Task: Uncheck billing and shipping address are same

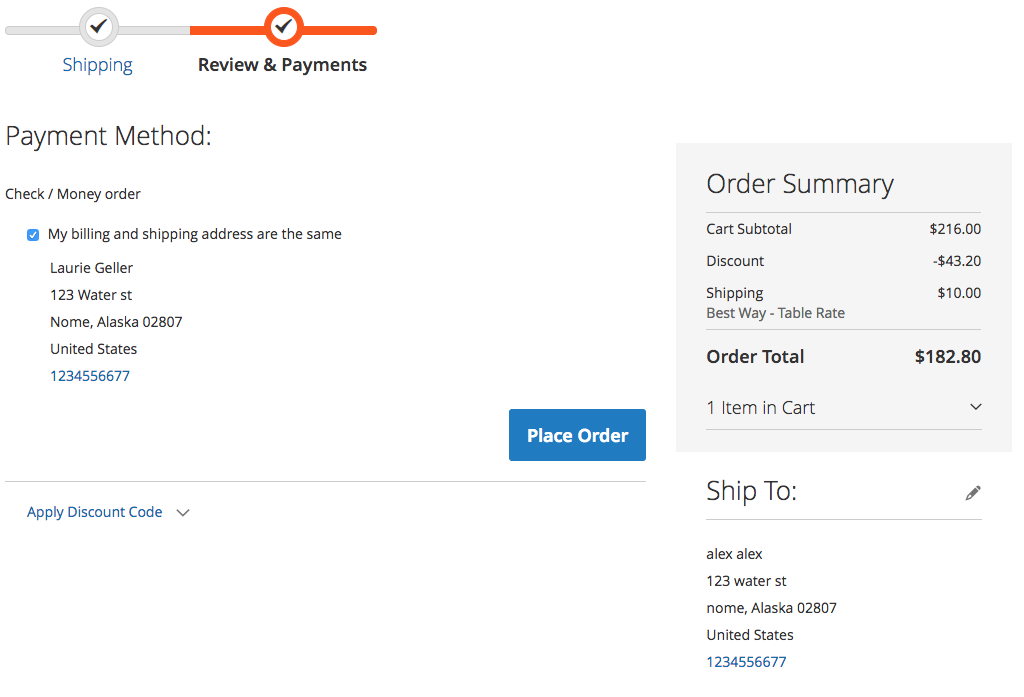Action: pos(33,235)
